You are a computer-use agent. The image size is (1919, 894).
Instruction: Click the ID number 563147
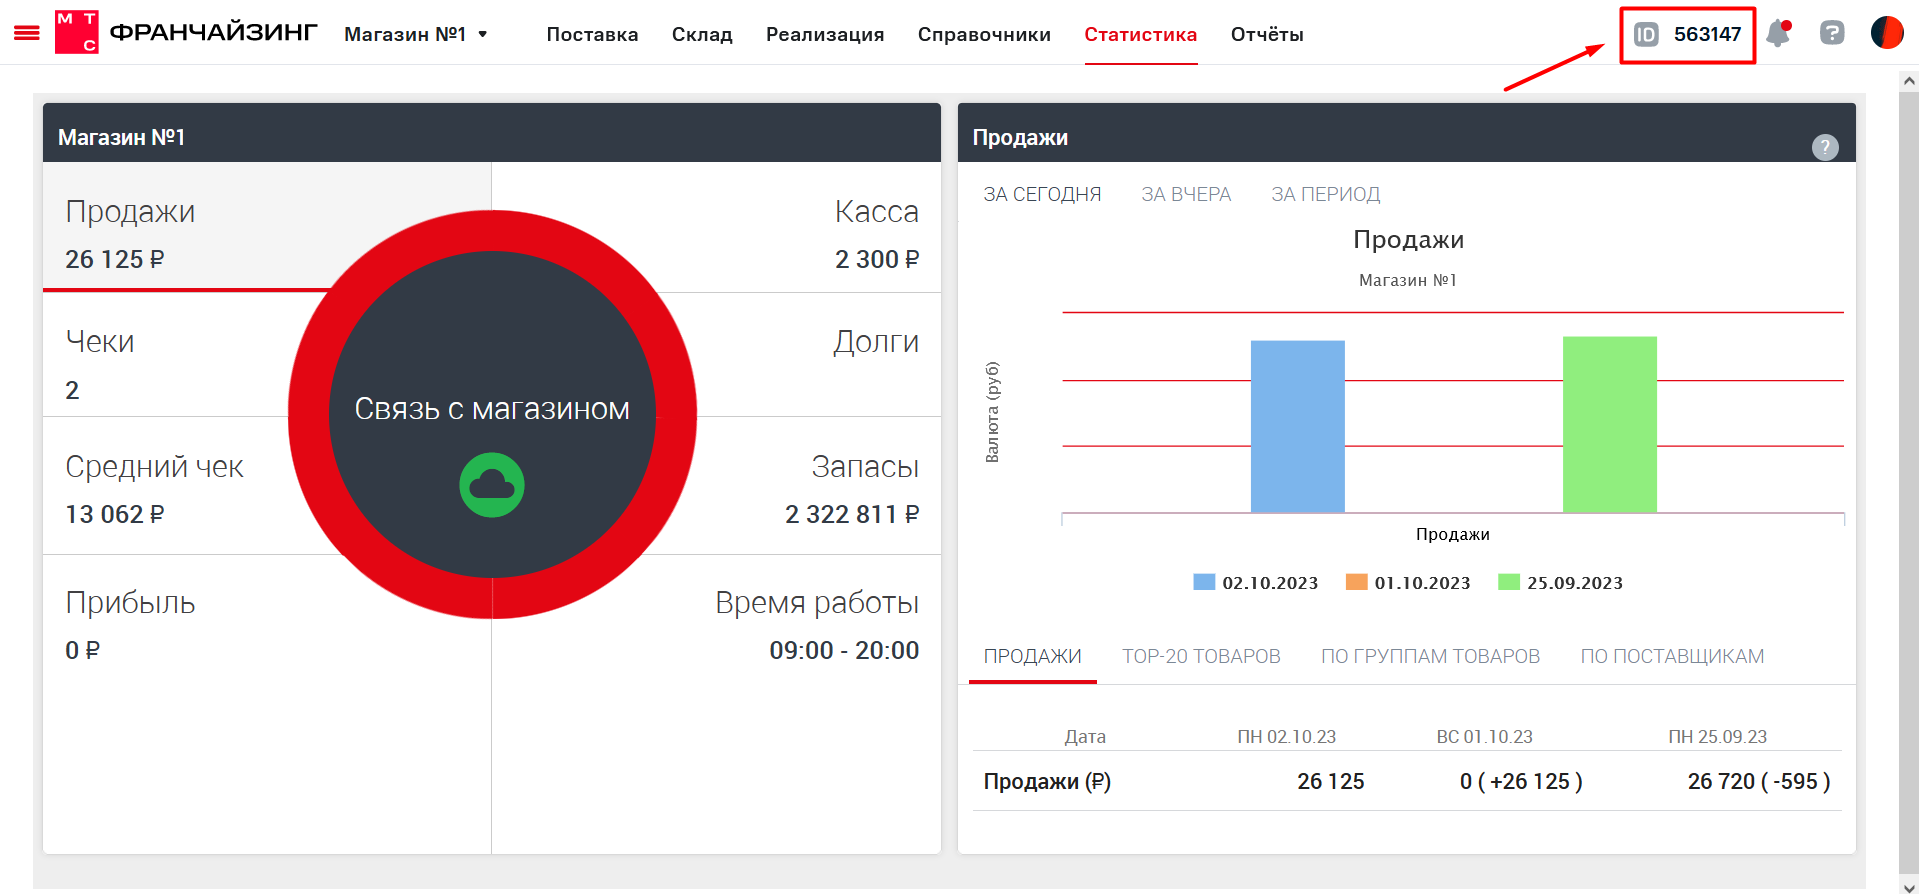tap(1708, 34)
